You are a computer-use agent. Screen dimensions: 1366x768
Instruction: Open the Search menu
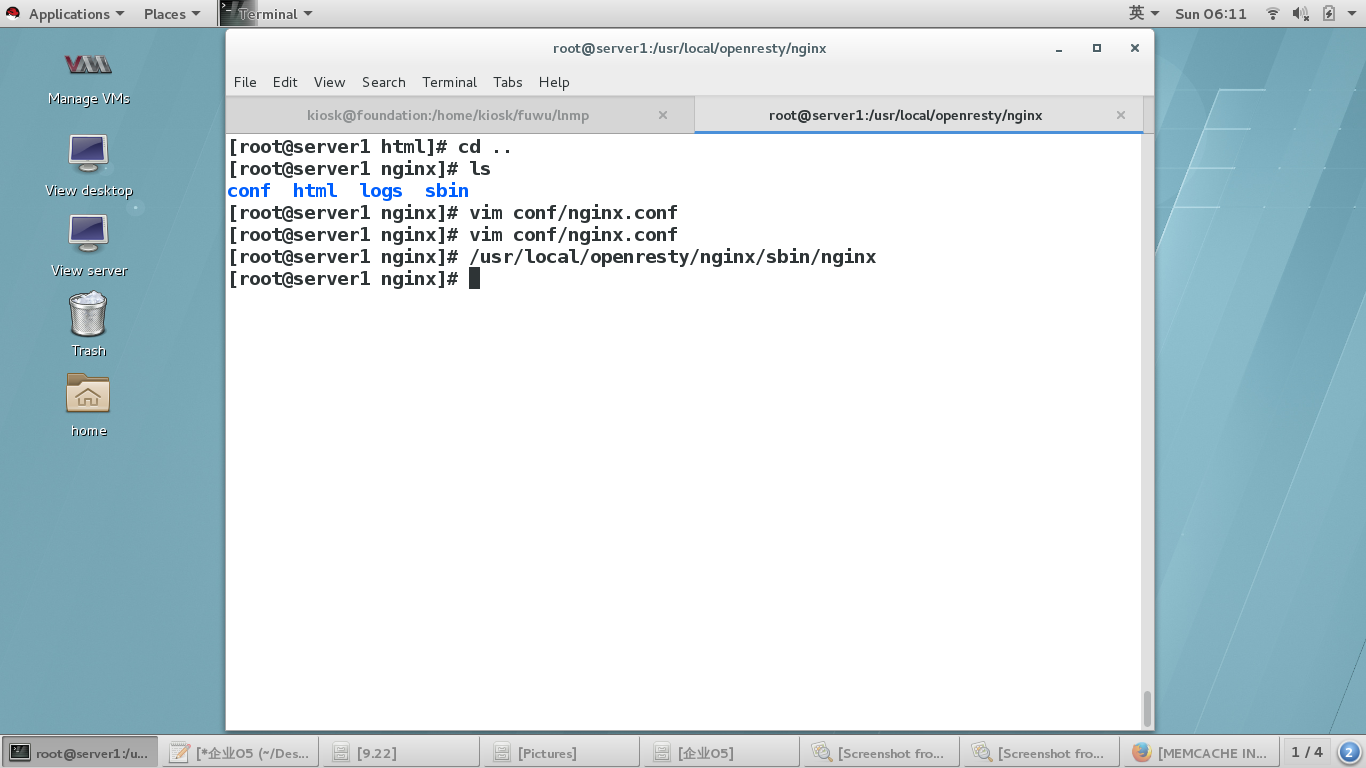(384, 82)
